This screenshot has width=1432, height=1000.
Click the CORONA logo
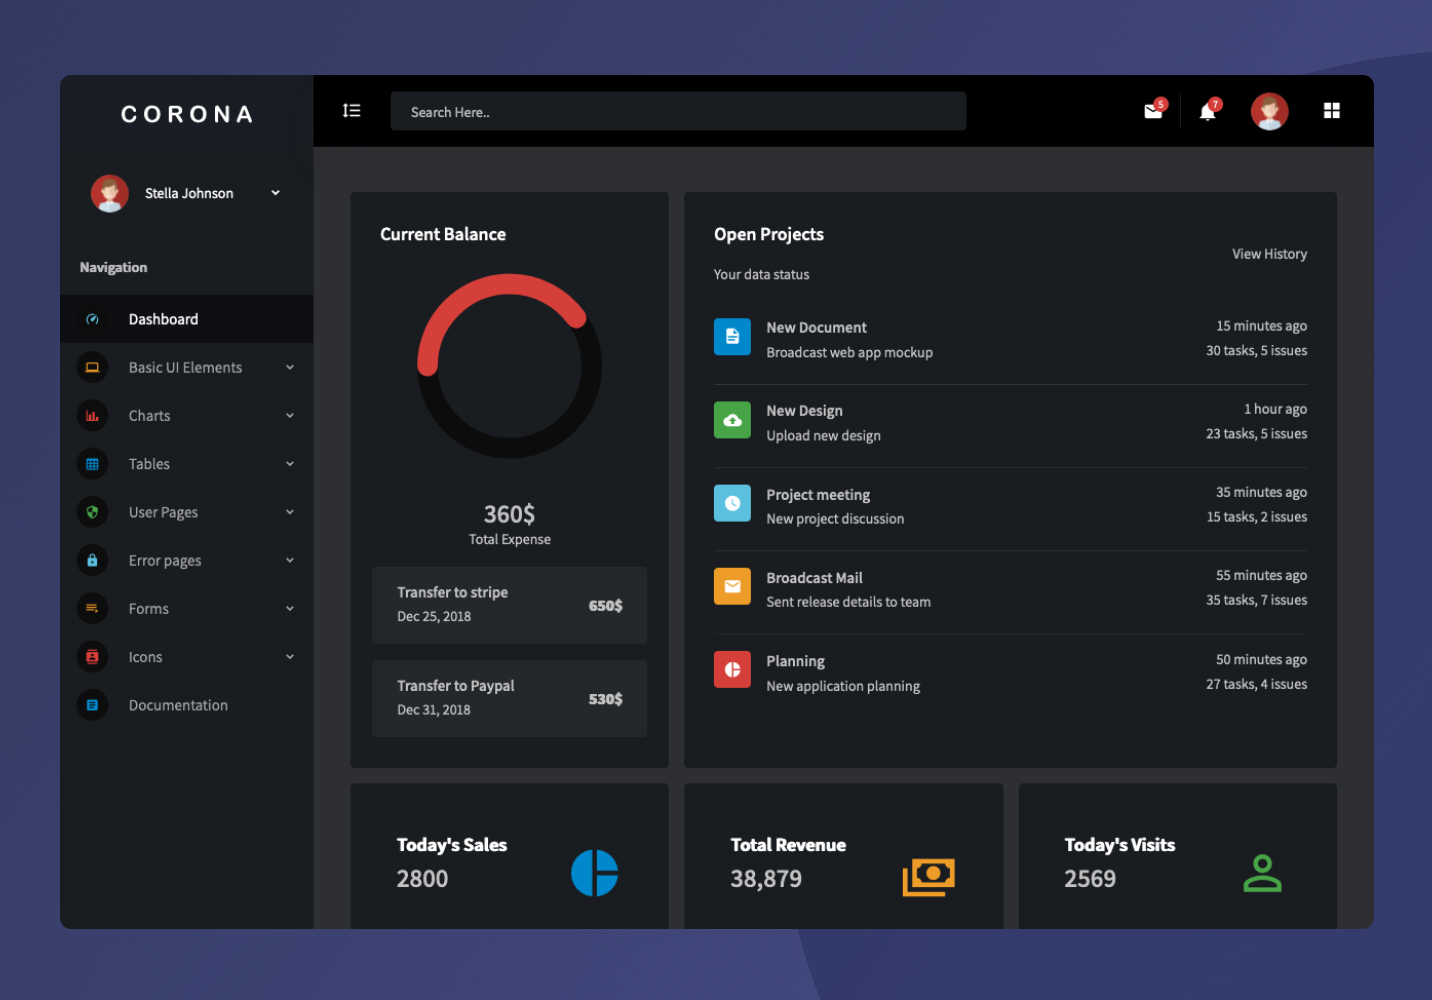[187, 115]
